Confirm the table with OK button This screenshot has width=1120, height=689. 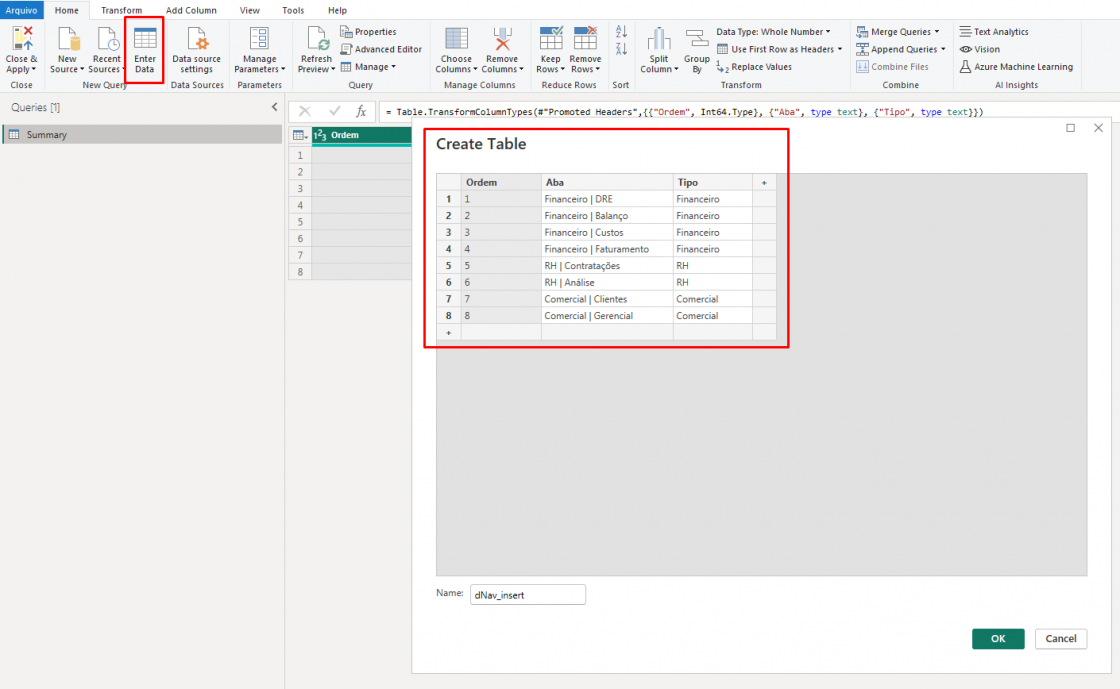(x=998, y=639)
